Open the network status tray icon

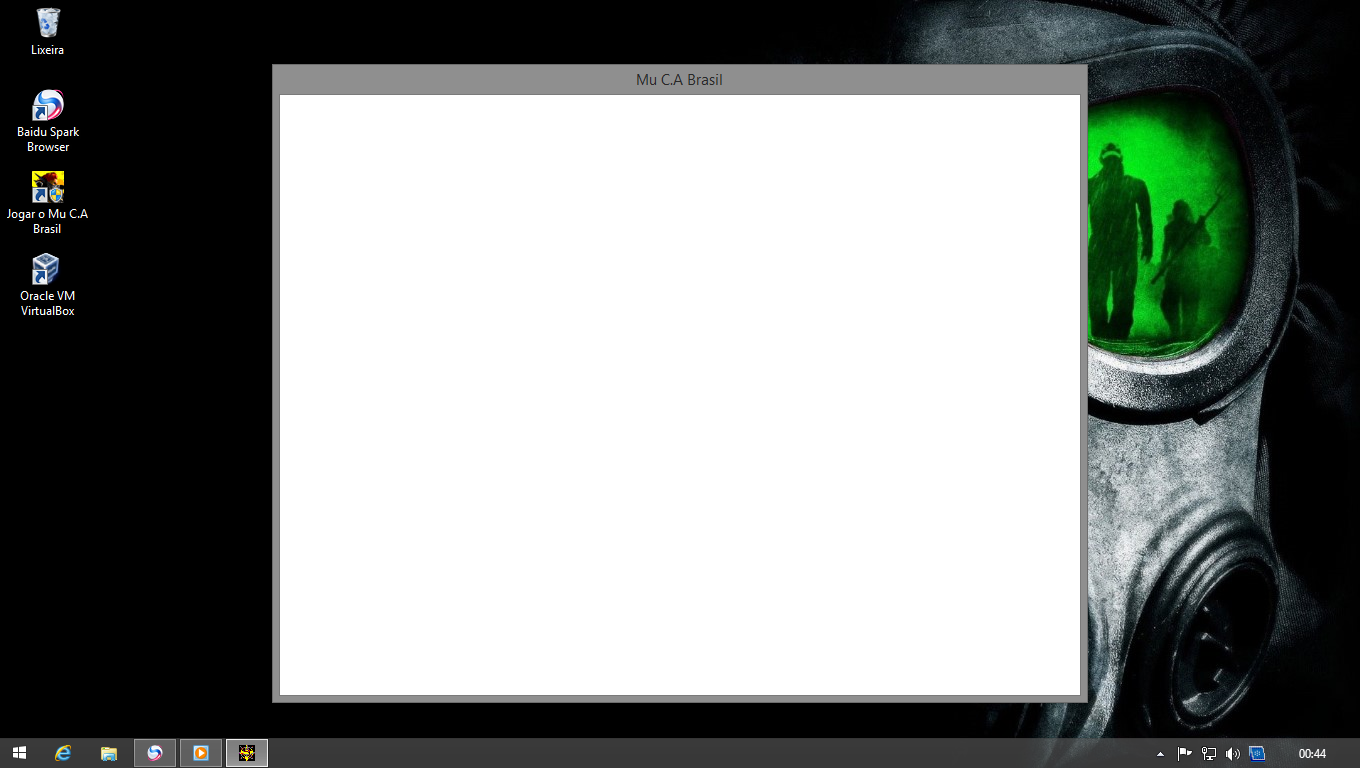coord(1208,754)
